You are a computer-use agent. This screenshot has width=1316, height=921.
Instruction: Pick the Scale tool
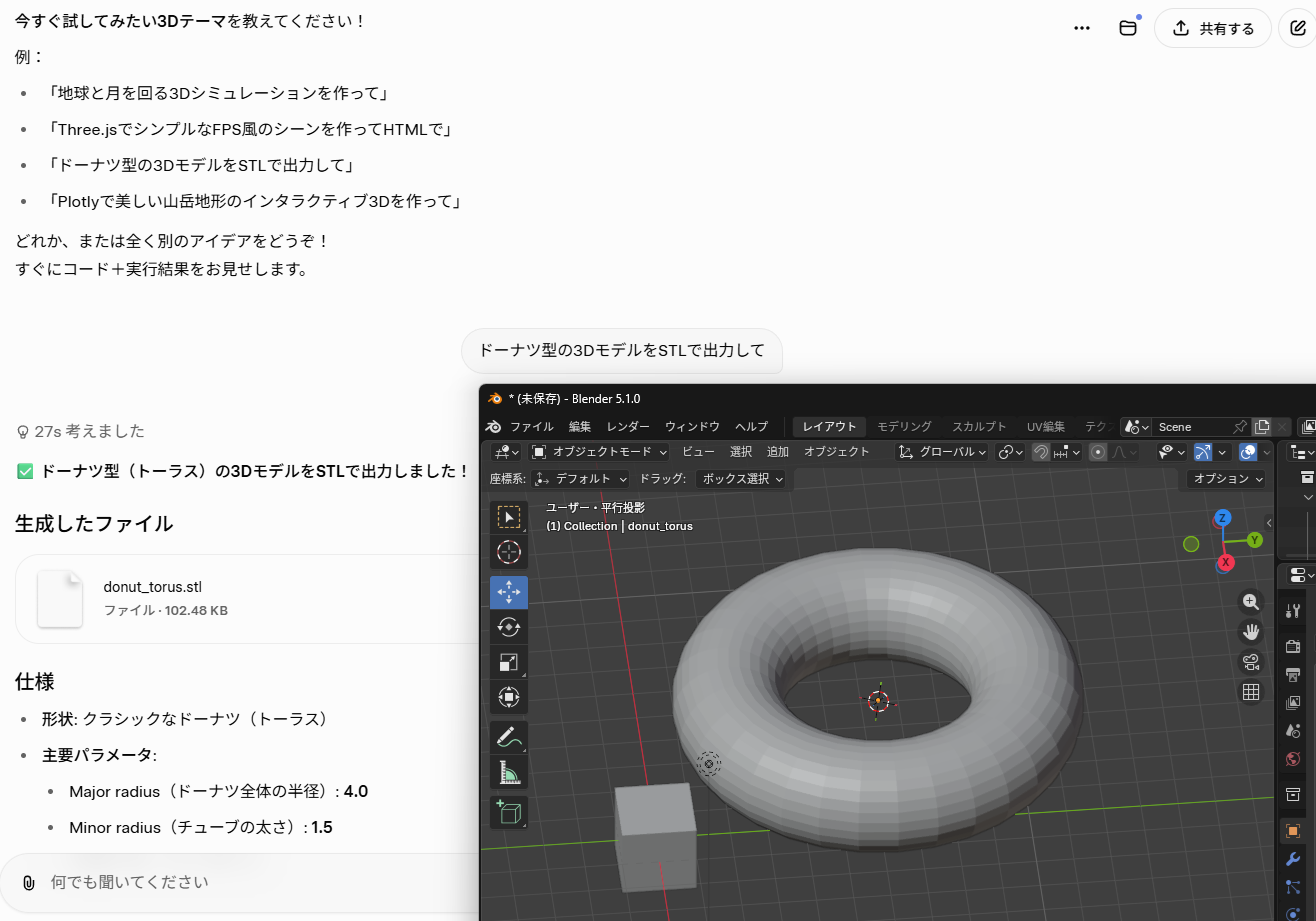pyautogui.click(x=509, y=662)
